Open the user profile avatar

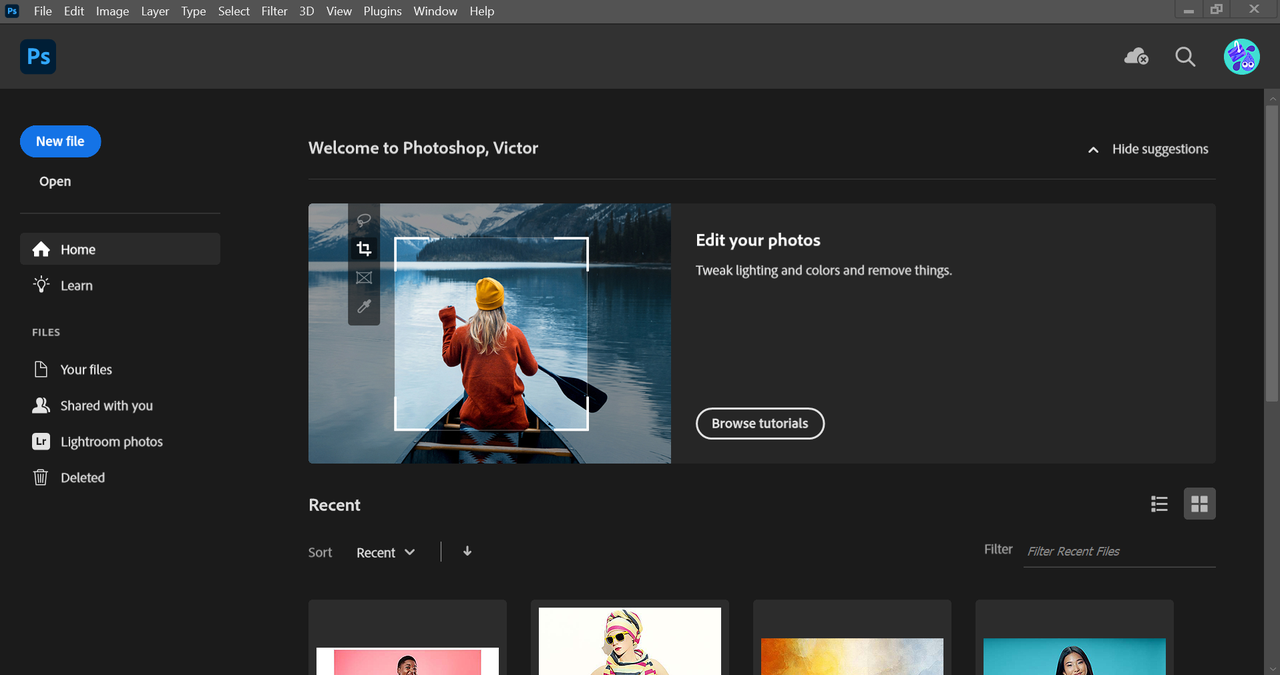click(1241, 57)
